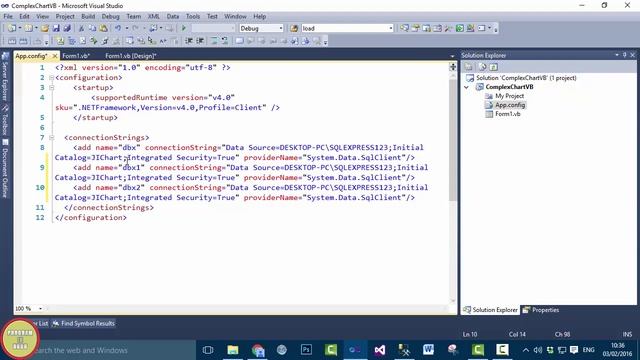Open the active documents list dropdown arrow
The image size is (640, 360).
click(452, 56)
